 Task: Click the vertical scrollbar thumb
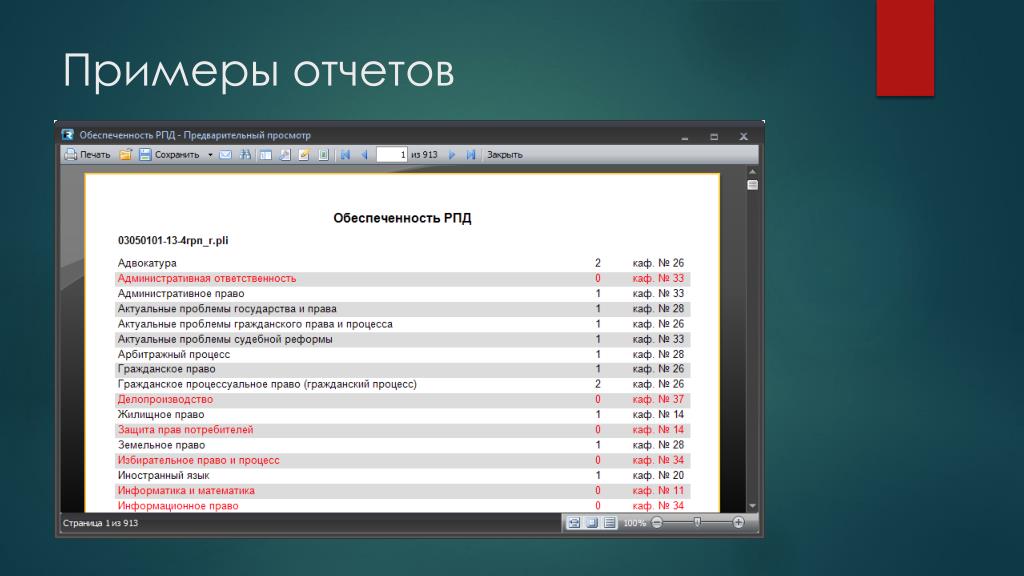(752, 185)
